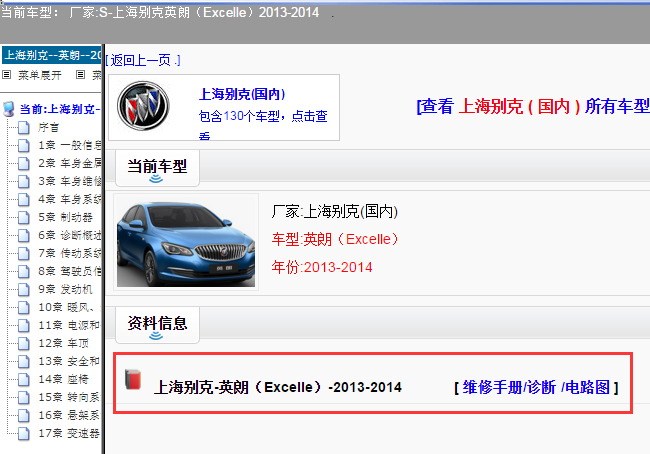Expand the menu with 菜单展开 icon
The width and height of the screenshot is (650, 454).
[x=7, y=75]
